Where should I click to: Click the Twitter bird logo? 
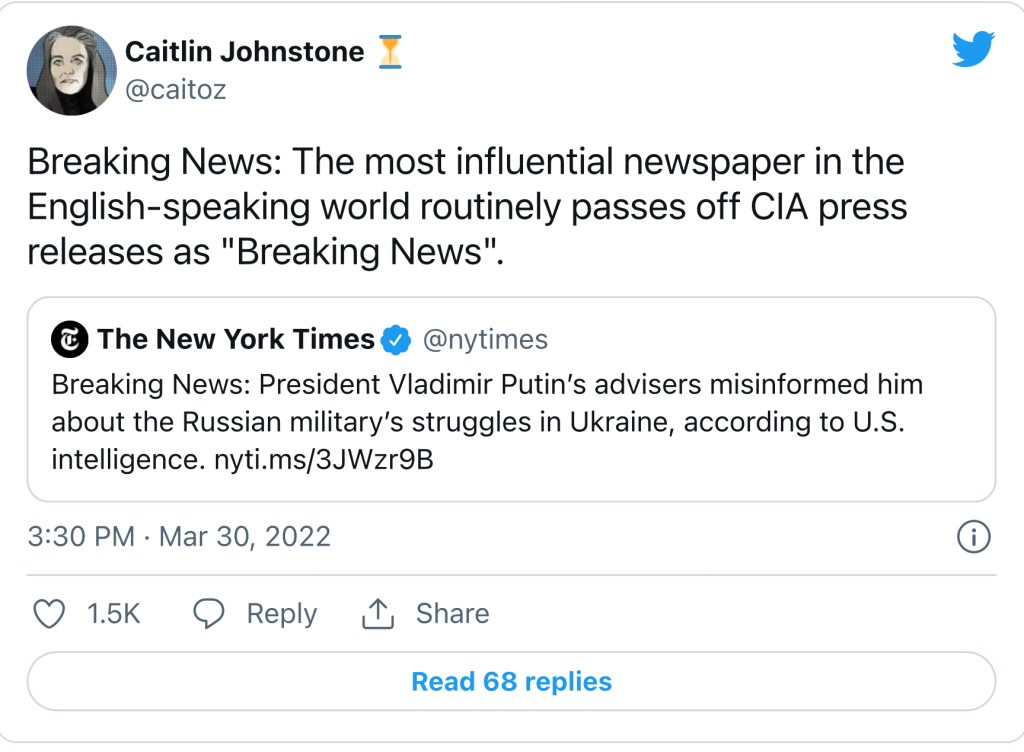click(972, 49)
